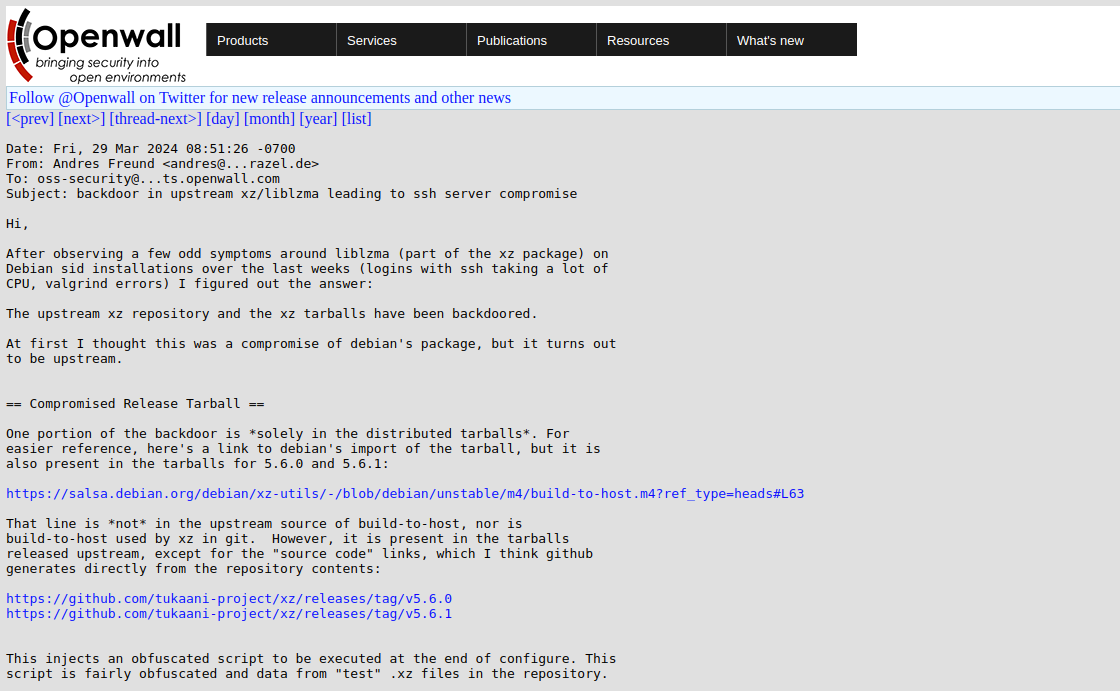Click 'At first I thought this was' line

coord(311,344)
